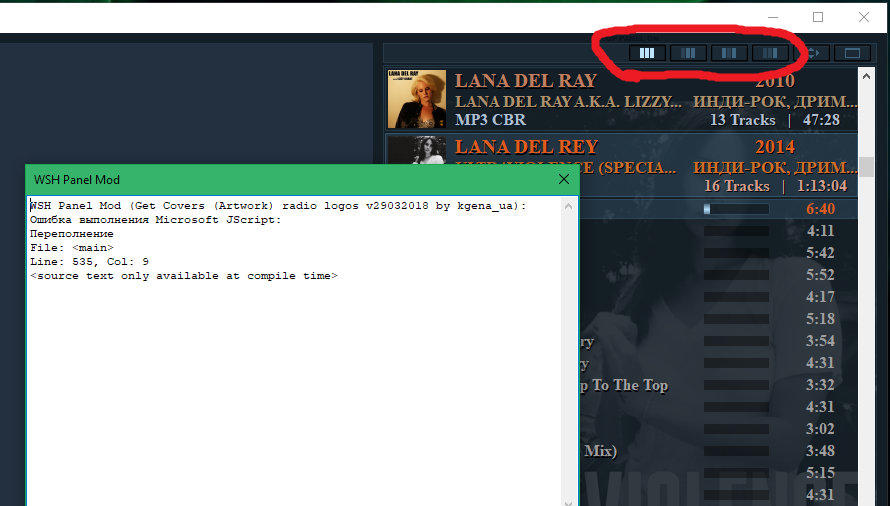Select layout button with only last column lit
The width and height of the screenshot is (890, 506).
coord(770,53)
